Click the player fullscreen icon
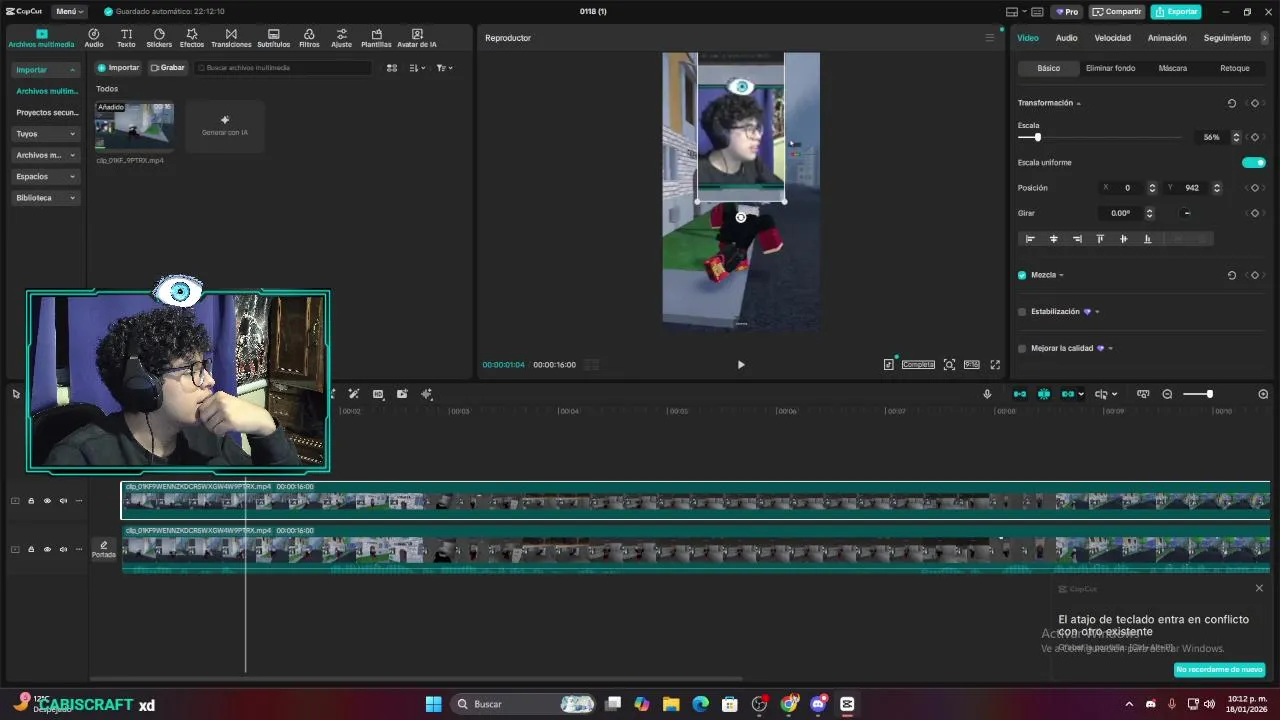 coord(995,365)
